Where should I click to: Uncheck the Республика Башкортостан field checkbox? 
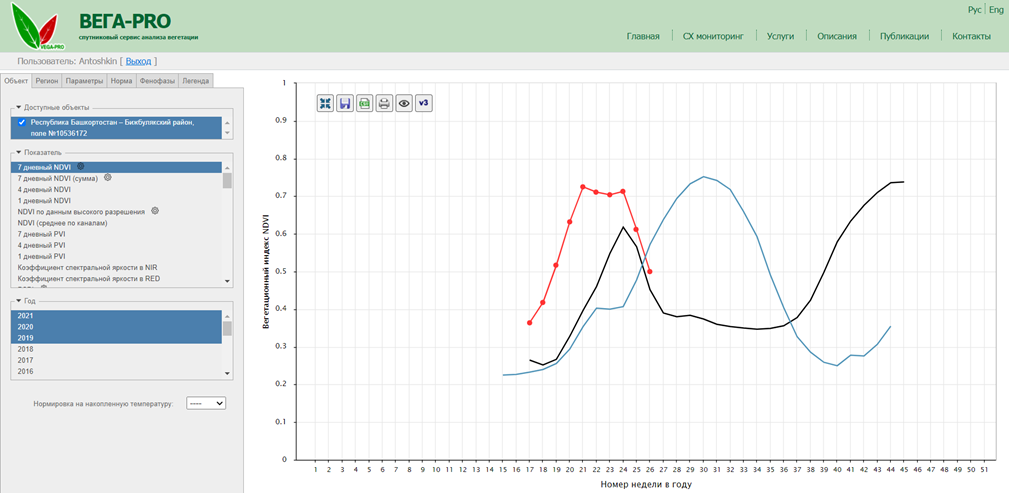coord(22,122)
